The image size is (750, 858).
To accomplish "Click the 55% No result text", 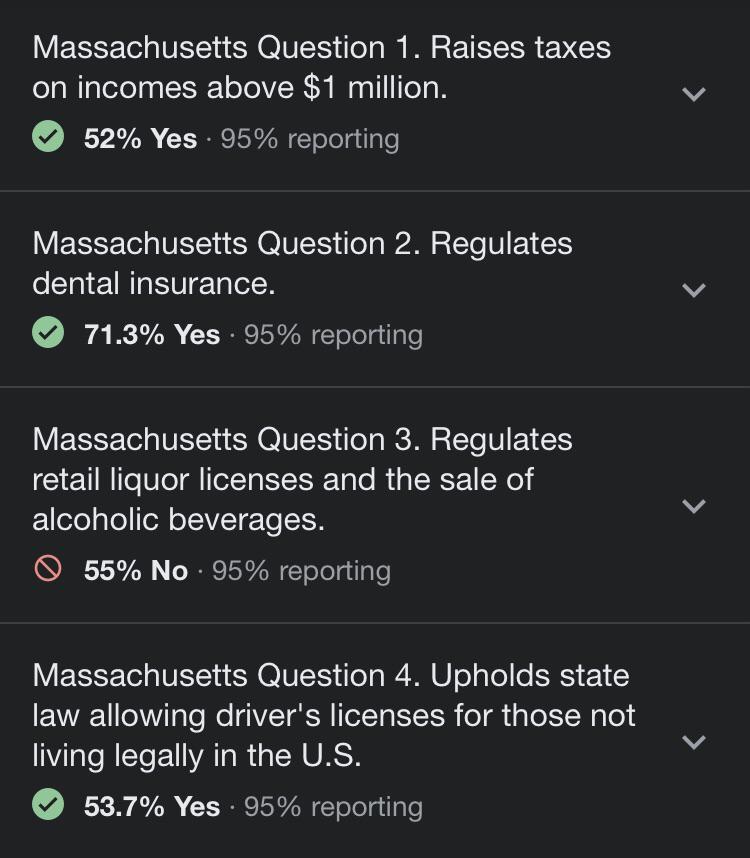I will (x=136, y=570).
